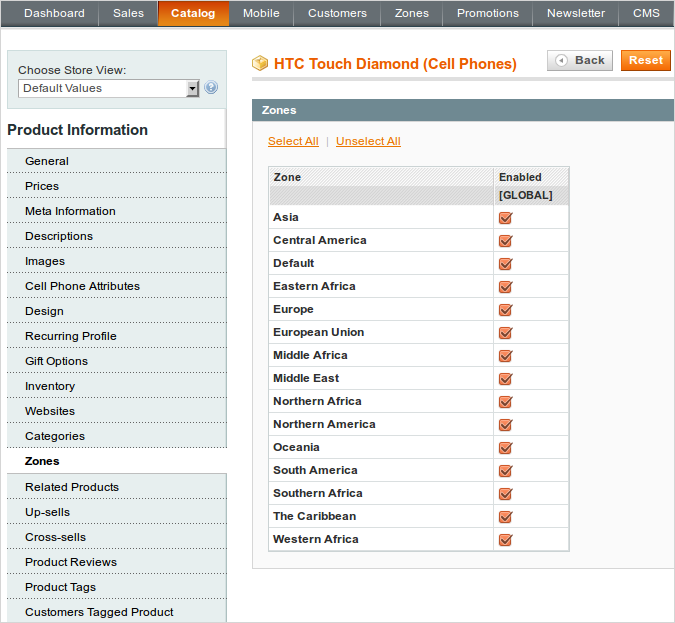
Task: Click the product box icon beside title
Action: point(260,63)
